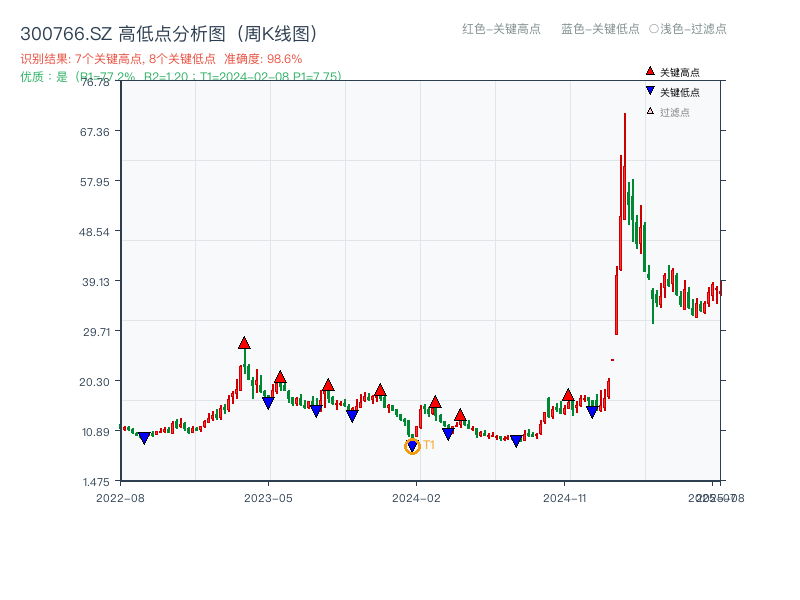This screenshot has width=800, height=600.
Task: Click the orange circled T1 marker on the chart
Action: tap(412, 446)
